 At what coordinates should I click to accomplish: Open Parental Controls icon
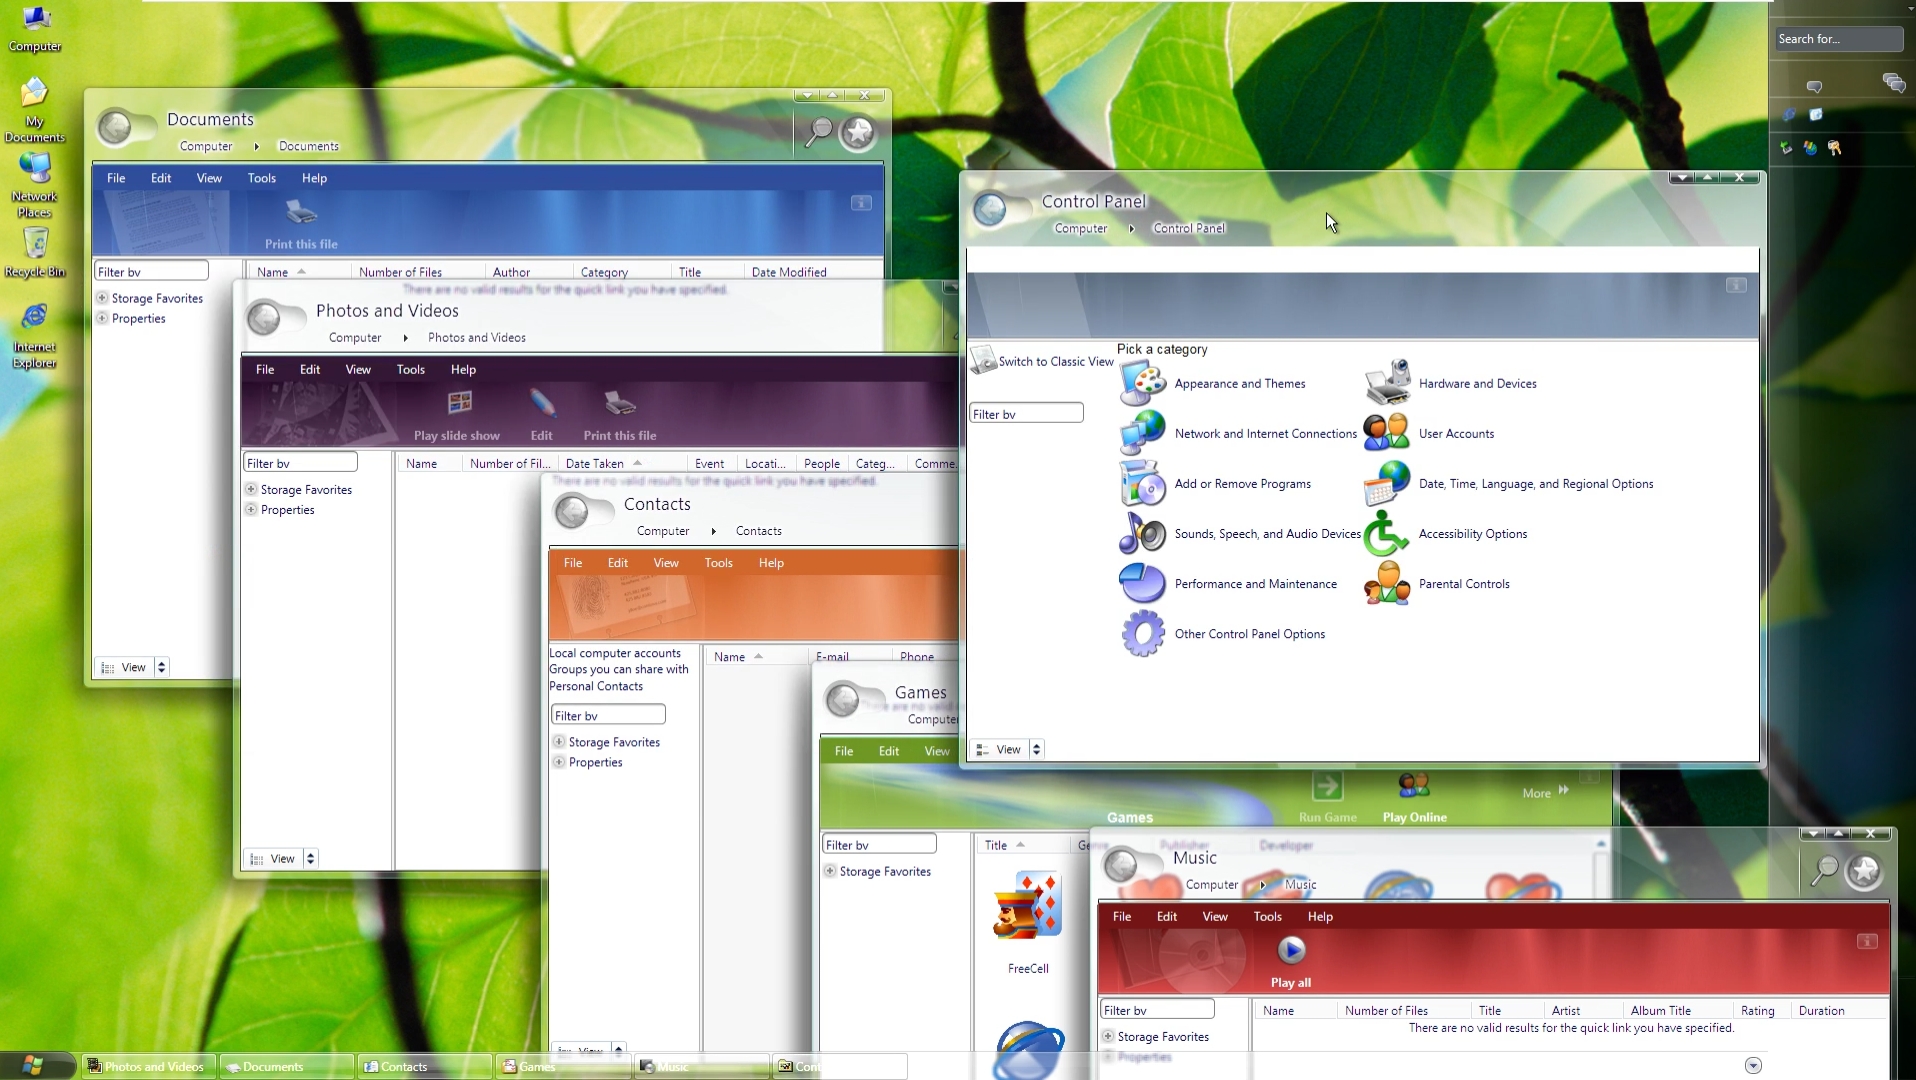coord(1387,583)
